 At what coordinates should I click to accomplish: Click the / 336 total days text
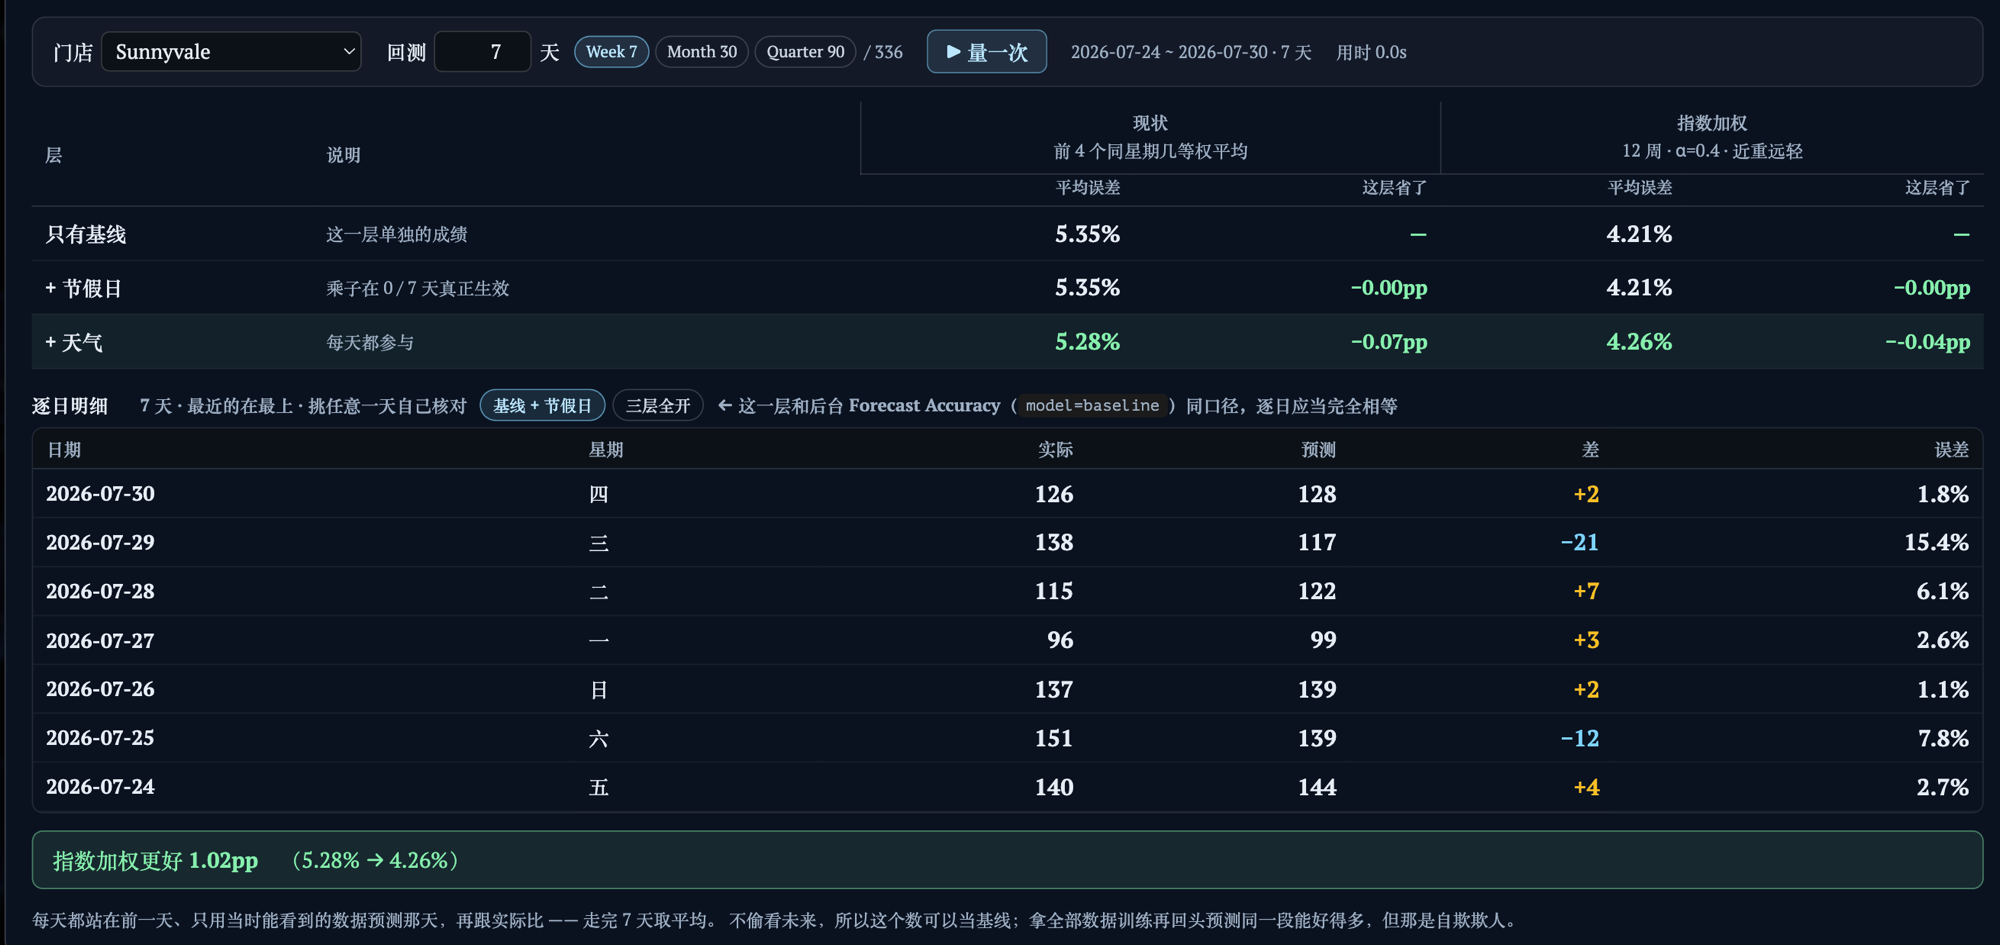(x=883, y=52)
